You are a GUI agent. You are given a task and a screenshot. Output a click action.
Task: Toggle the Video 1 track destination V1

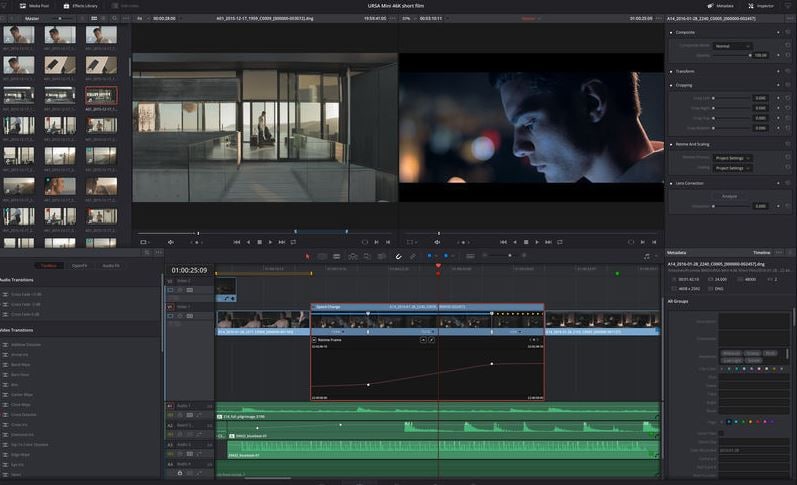coord(170,307)
